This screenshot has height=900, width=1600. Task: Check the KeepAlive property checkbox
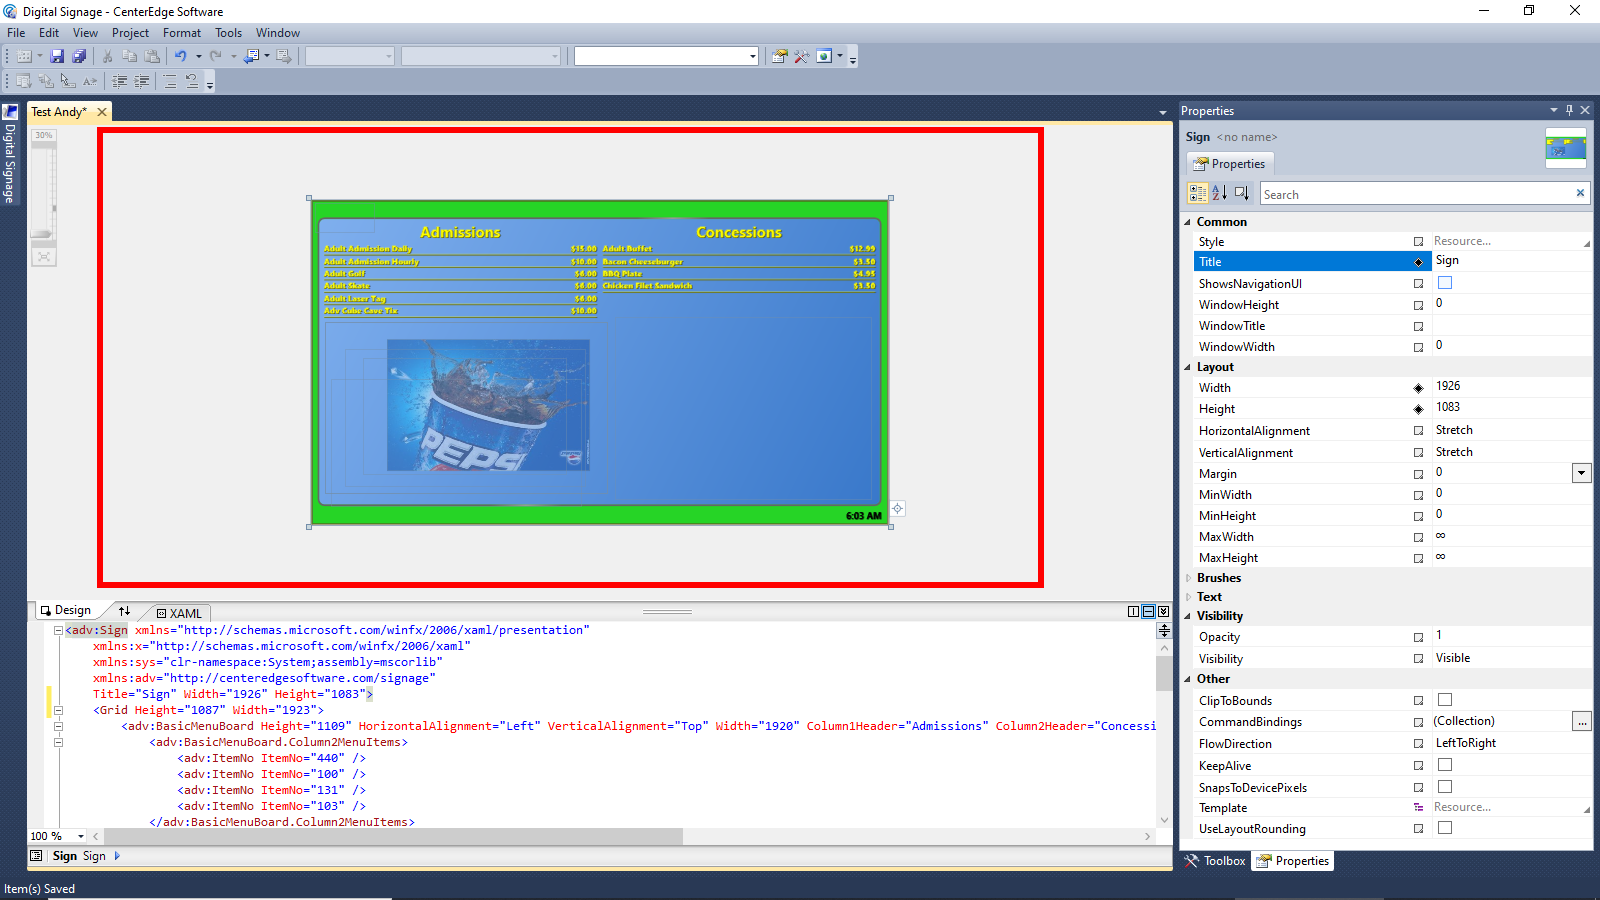[1445, 765]
